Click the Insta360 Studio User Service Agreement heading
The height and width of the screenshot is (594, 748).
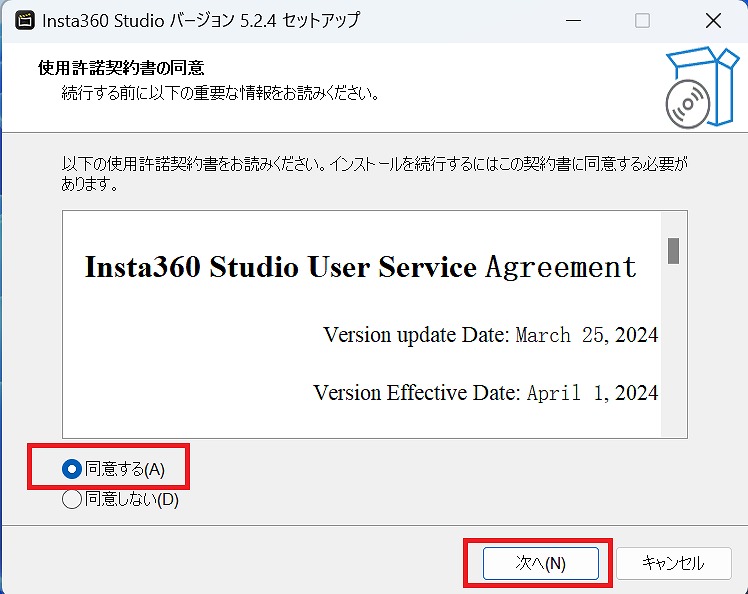(x=361, y=267)
